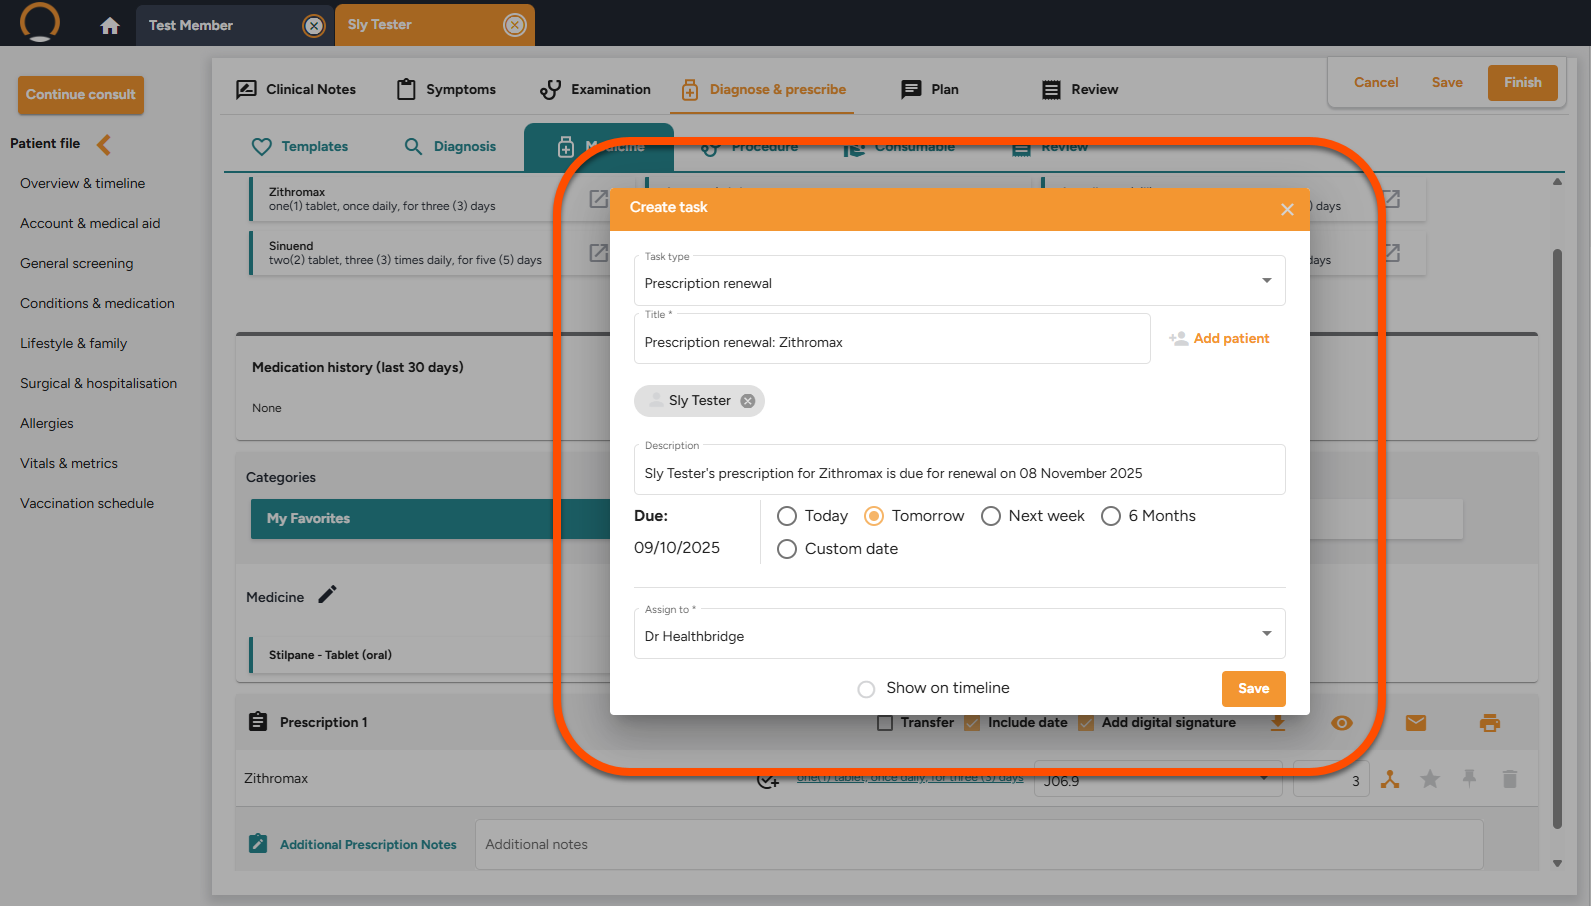
Task: Open Surgical & hospitalisation section
Action: (x=99, y=383)
